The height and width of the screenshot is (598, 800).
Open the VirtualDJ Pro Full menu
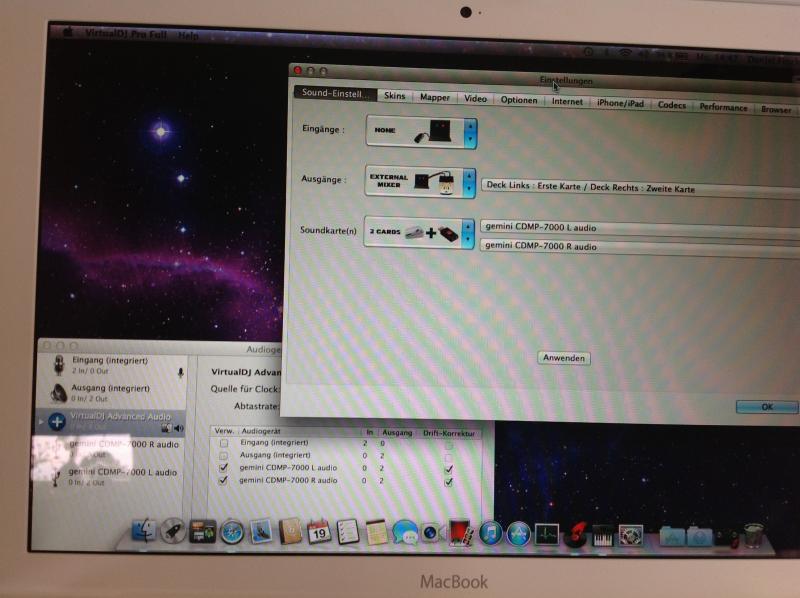click(x=126, y=34)
